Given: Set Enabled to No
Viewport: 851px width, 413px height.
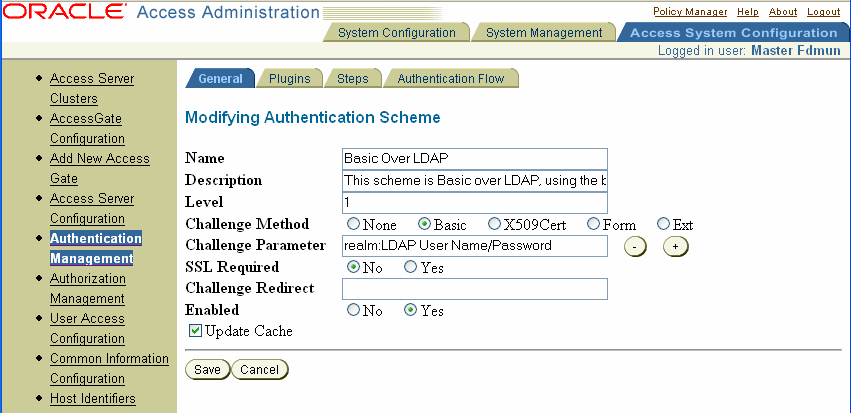Looking at the screenshot, I should point(353,310).
